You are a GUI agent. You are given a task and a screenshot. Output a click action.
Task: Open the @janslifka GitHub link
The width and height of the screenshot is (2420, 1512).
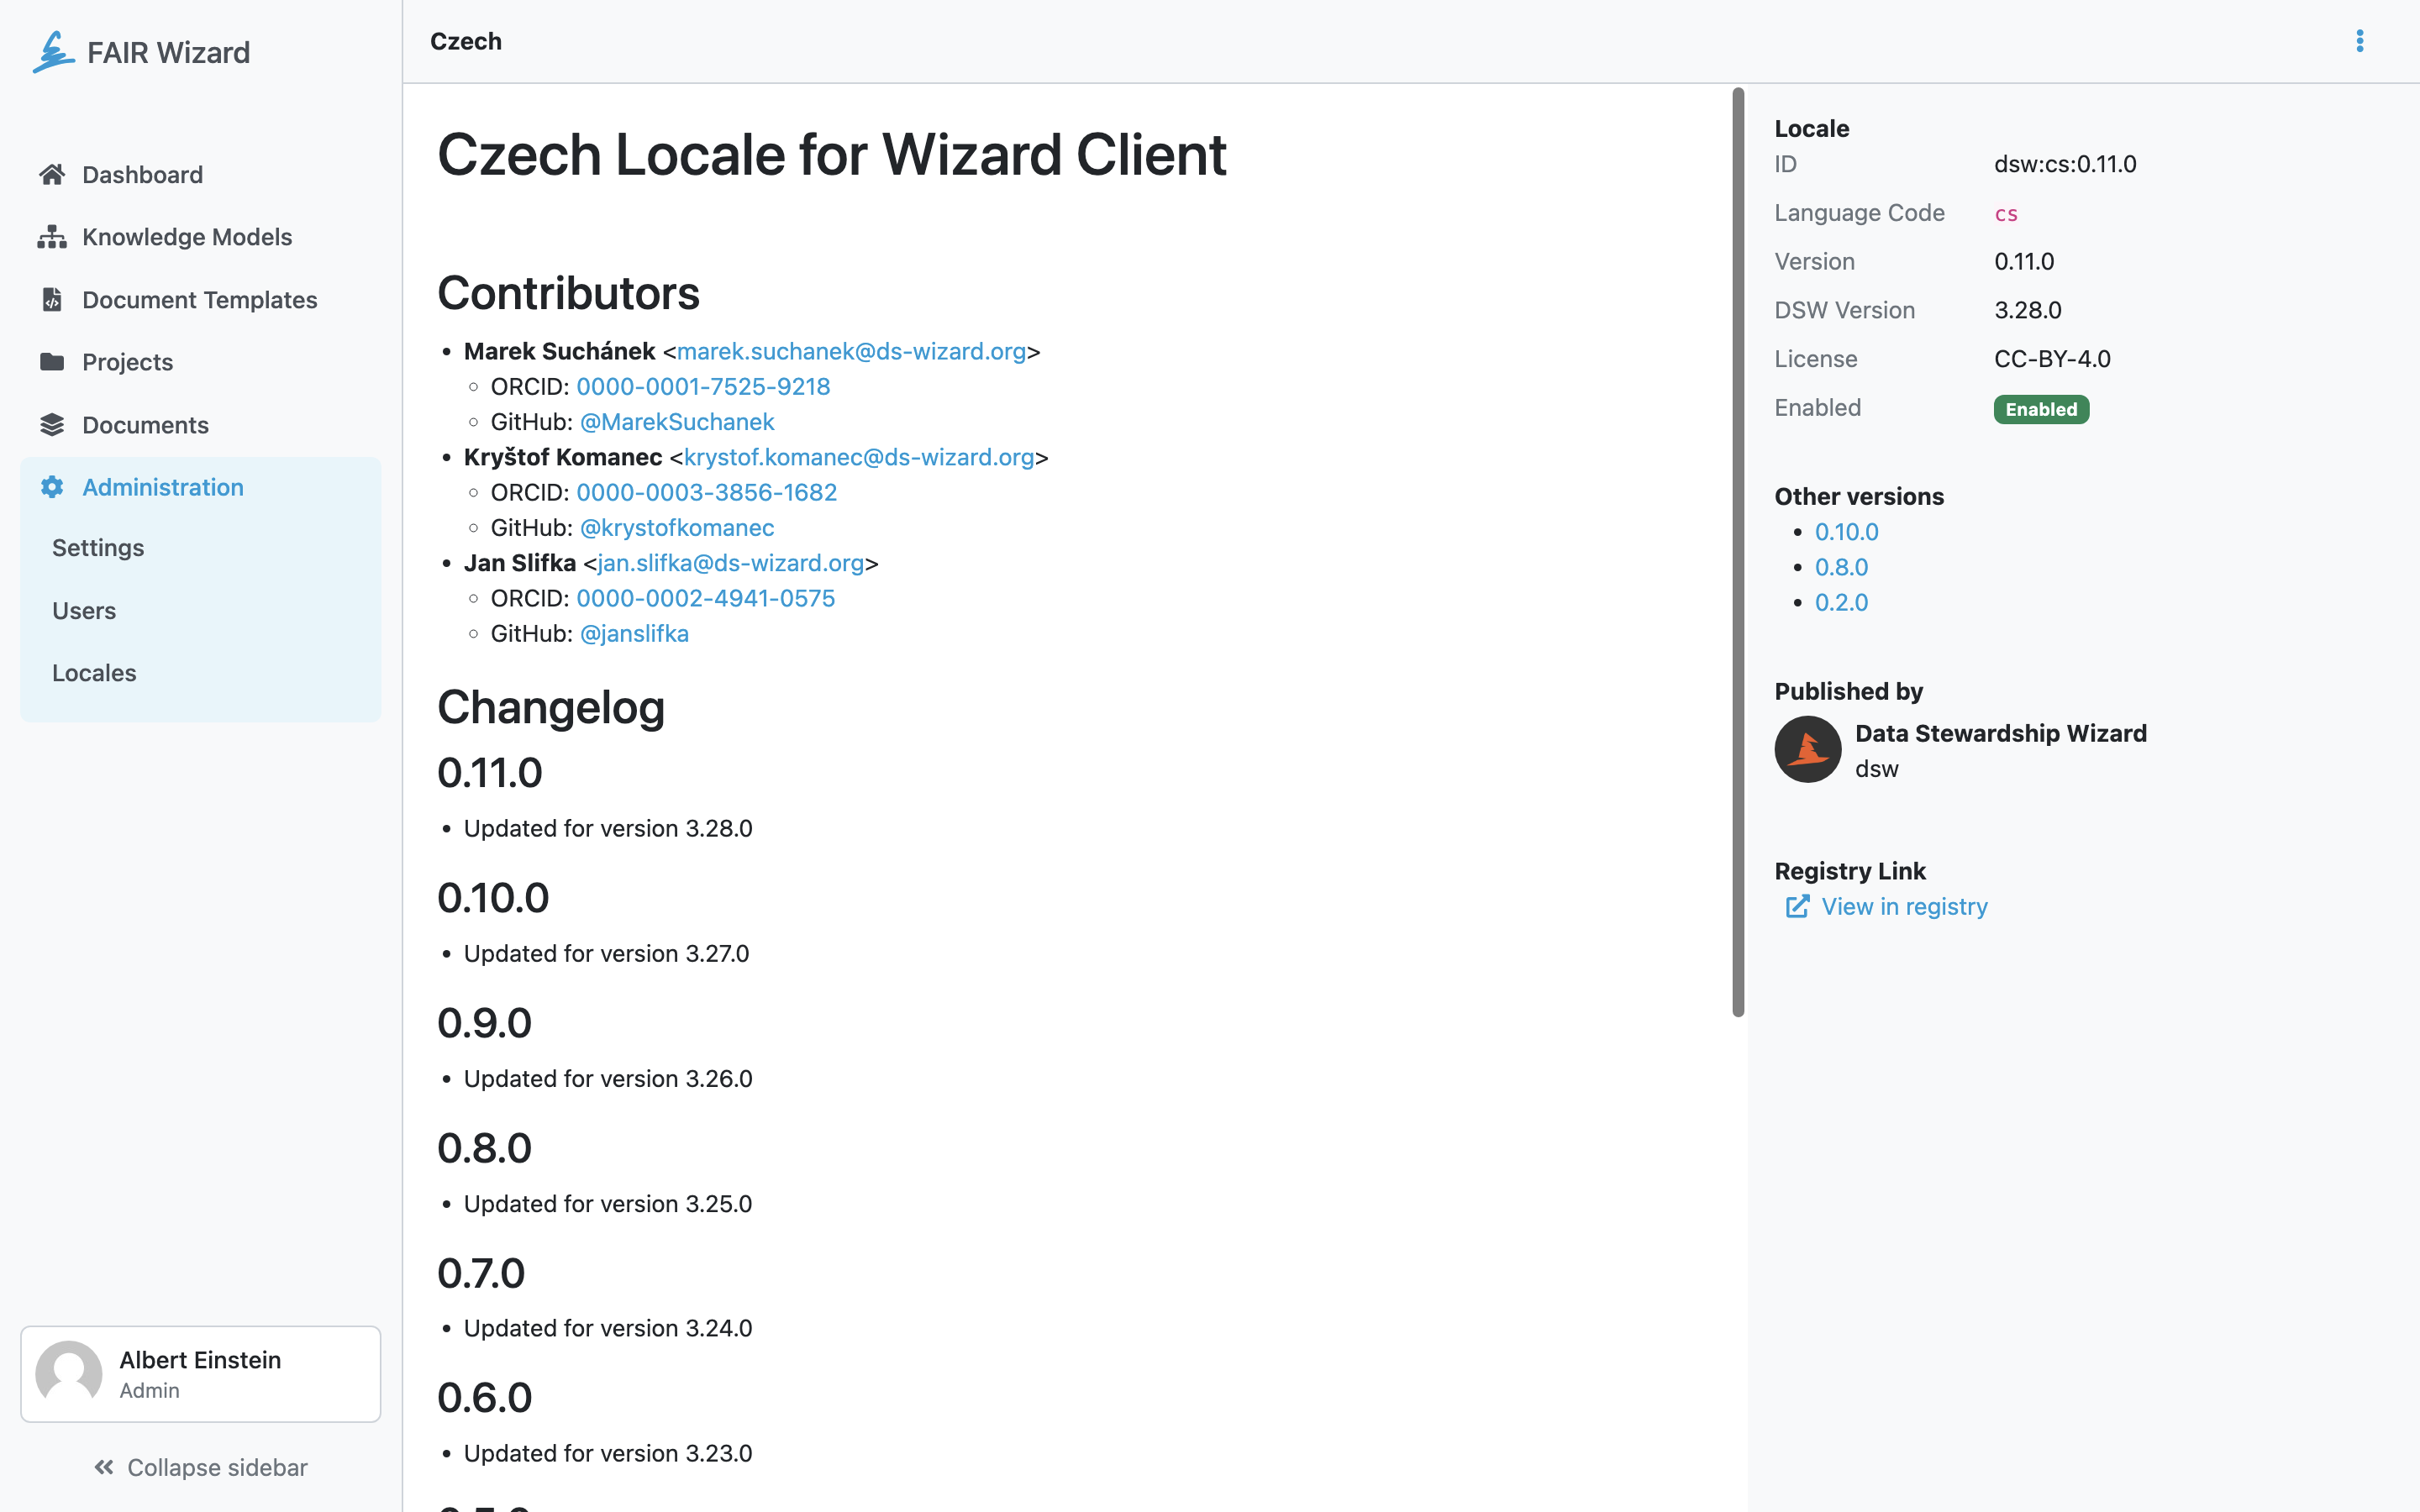634,634
